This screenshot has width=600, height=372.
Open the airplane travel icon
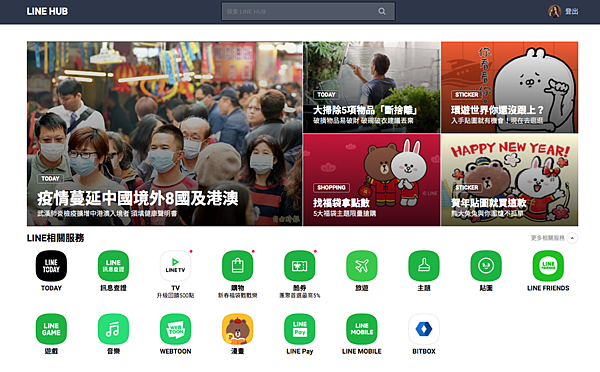pos(362,266)
